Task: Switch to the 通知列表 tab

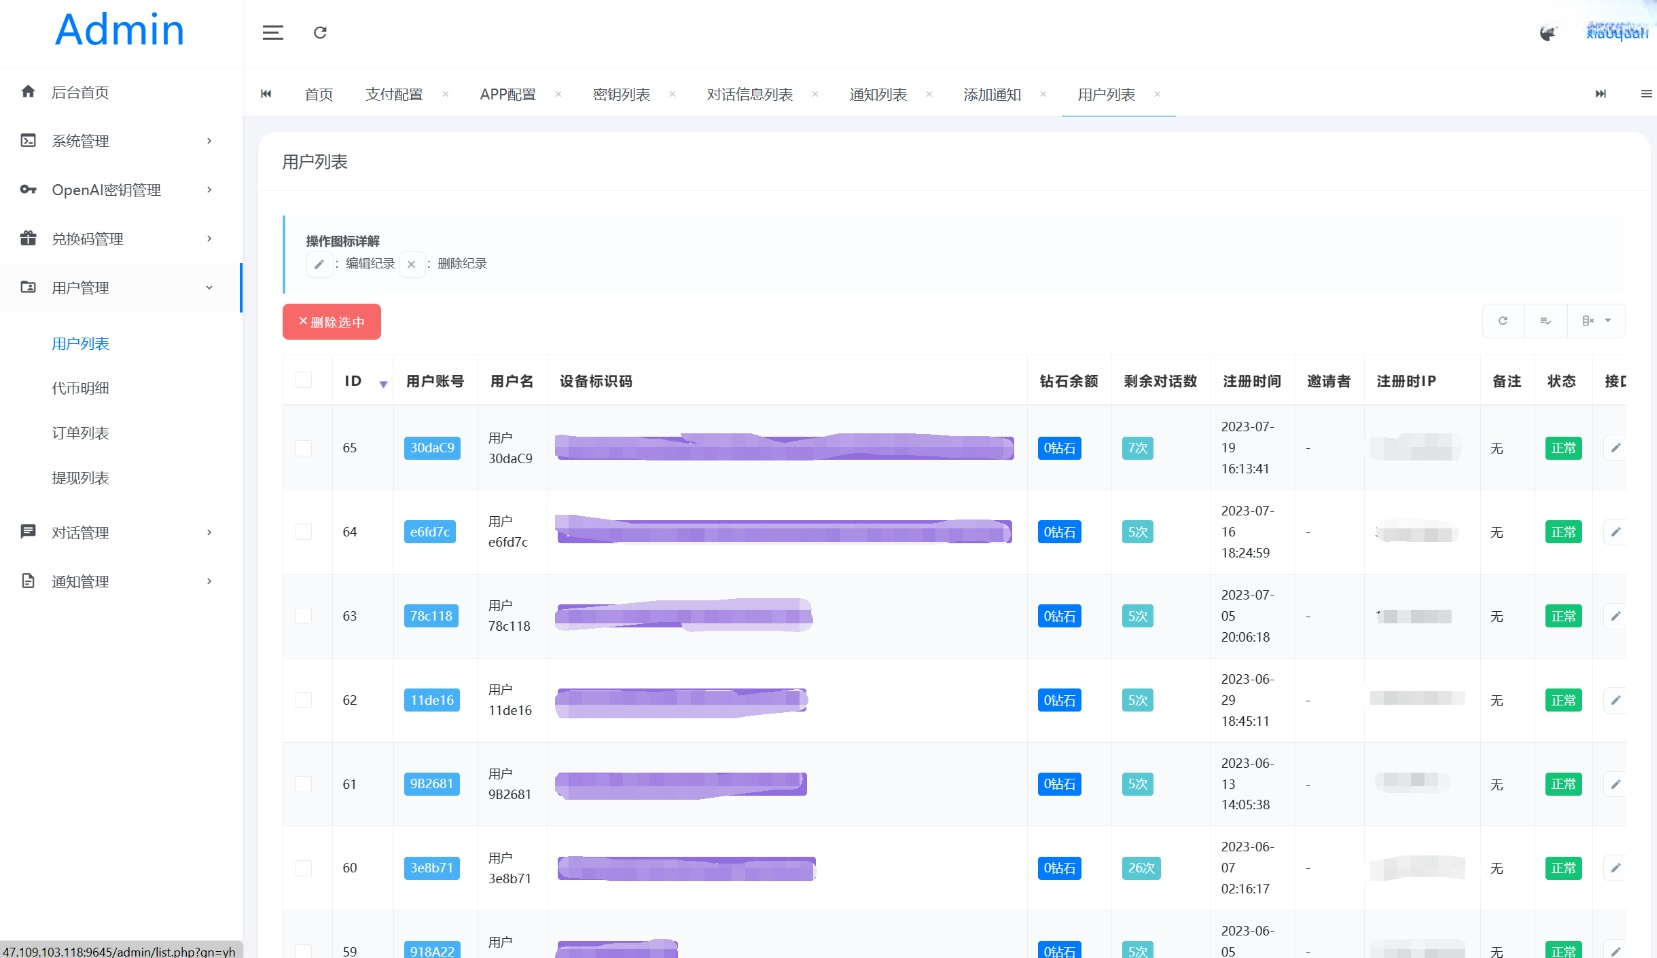Action: tap(879, 94)
